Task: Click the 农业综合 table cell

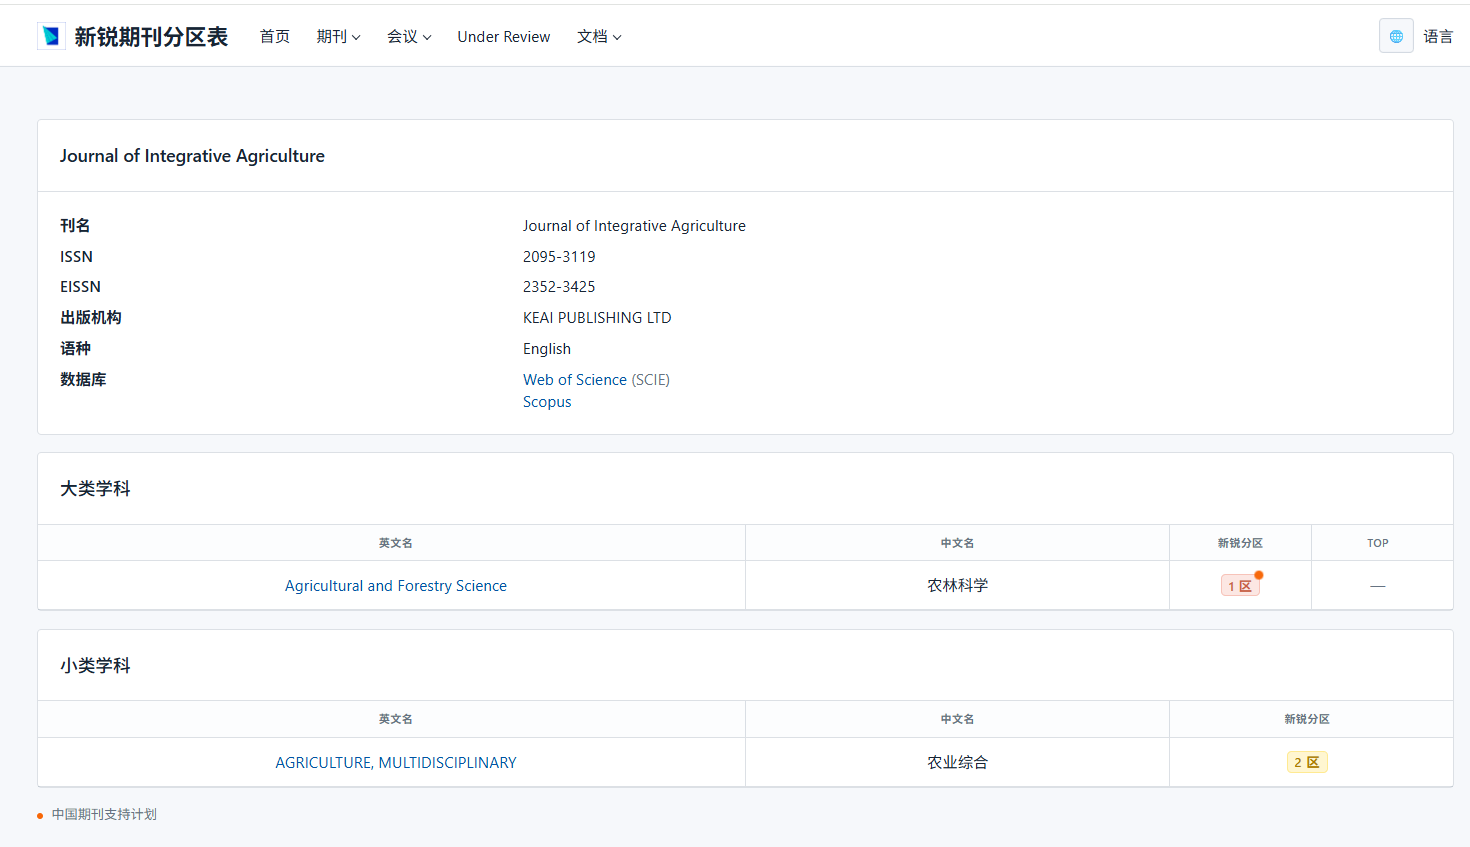Action: (x=957, y=762)
